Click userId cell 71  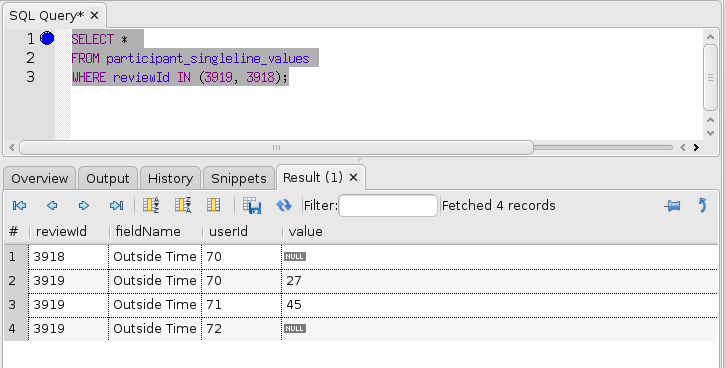(241, 305)
